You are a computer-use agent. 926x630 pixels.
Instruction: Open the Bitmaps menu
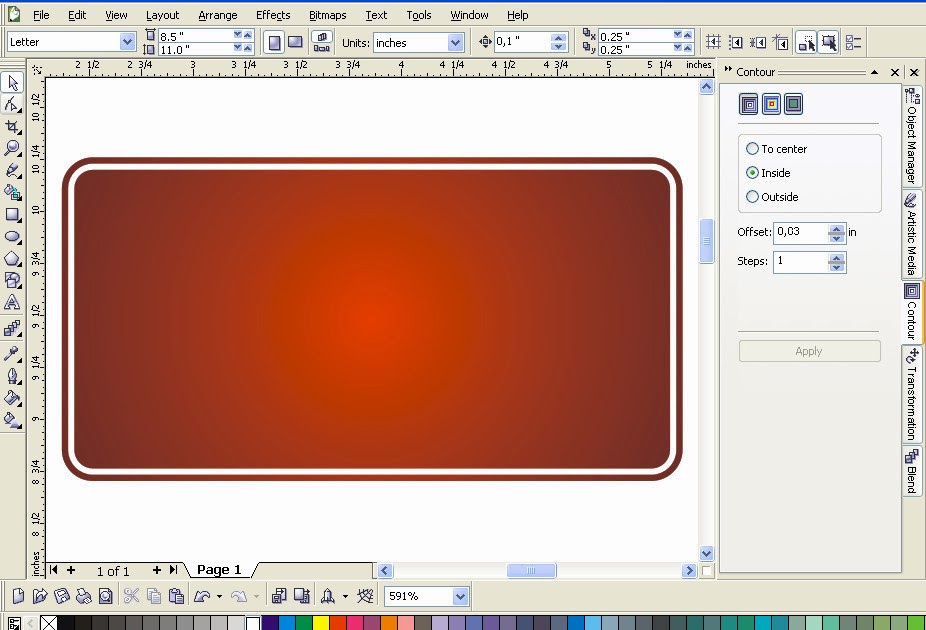[327, 14]
